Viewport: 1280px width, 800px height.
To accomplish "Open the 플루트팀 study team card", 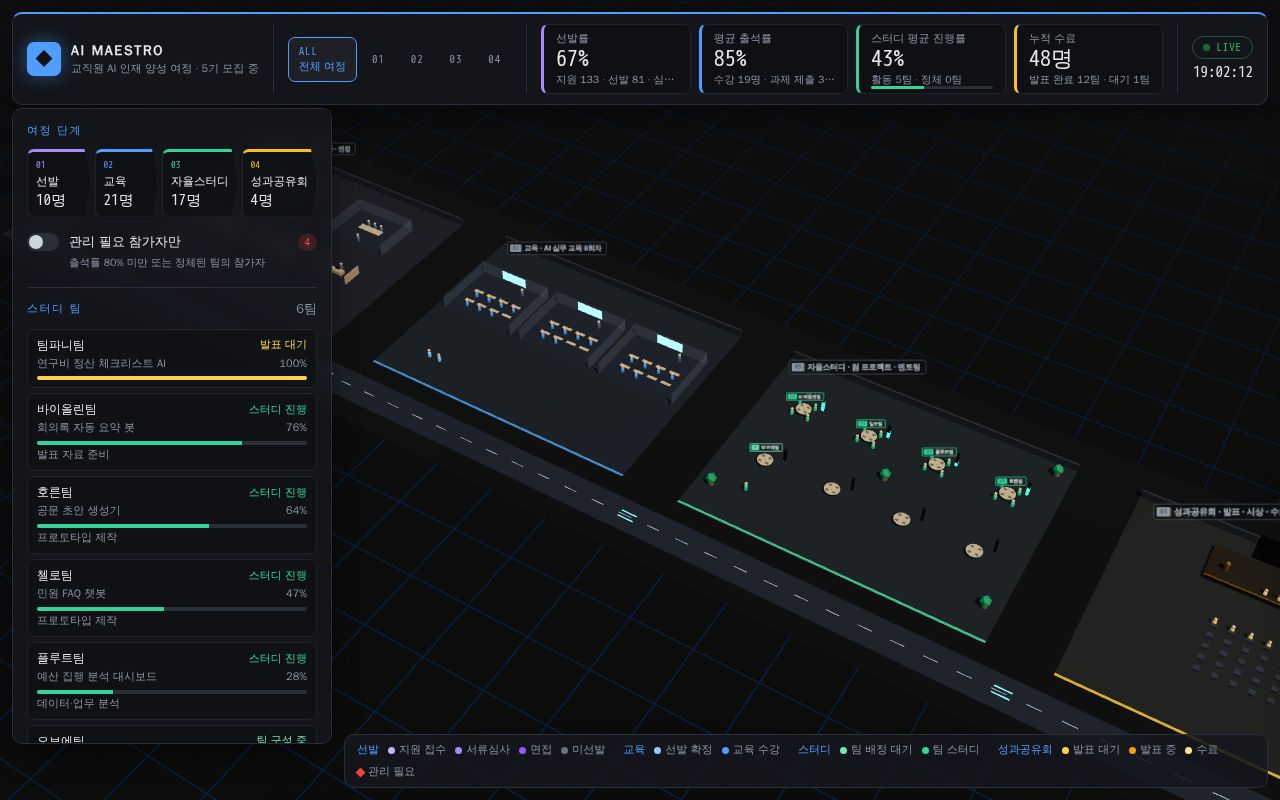I will pos(172,681).
